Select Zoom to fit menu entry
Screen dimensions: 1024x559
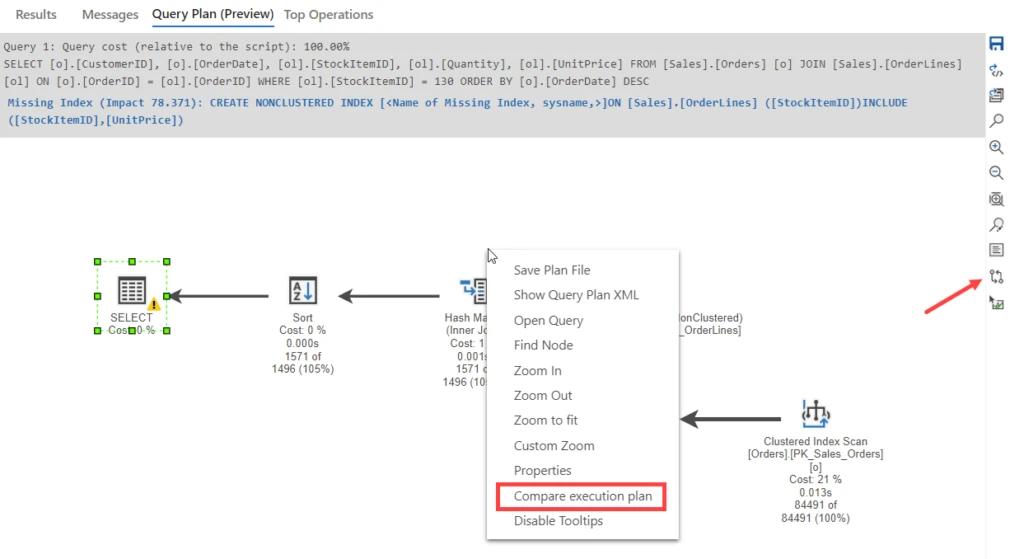546,420
